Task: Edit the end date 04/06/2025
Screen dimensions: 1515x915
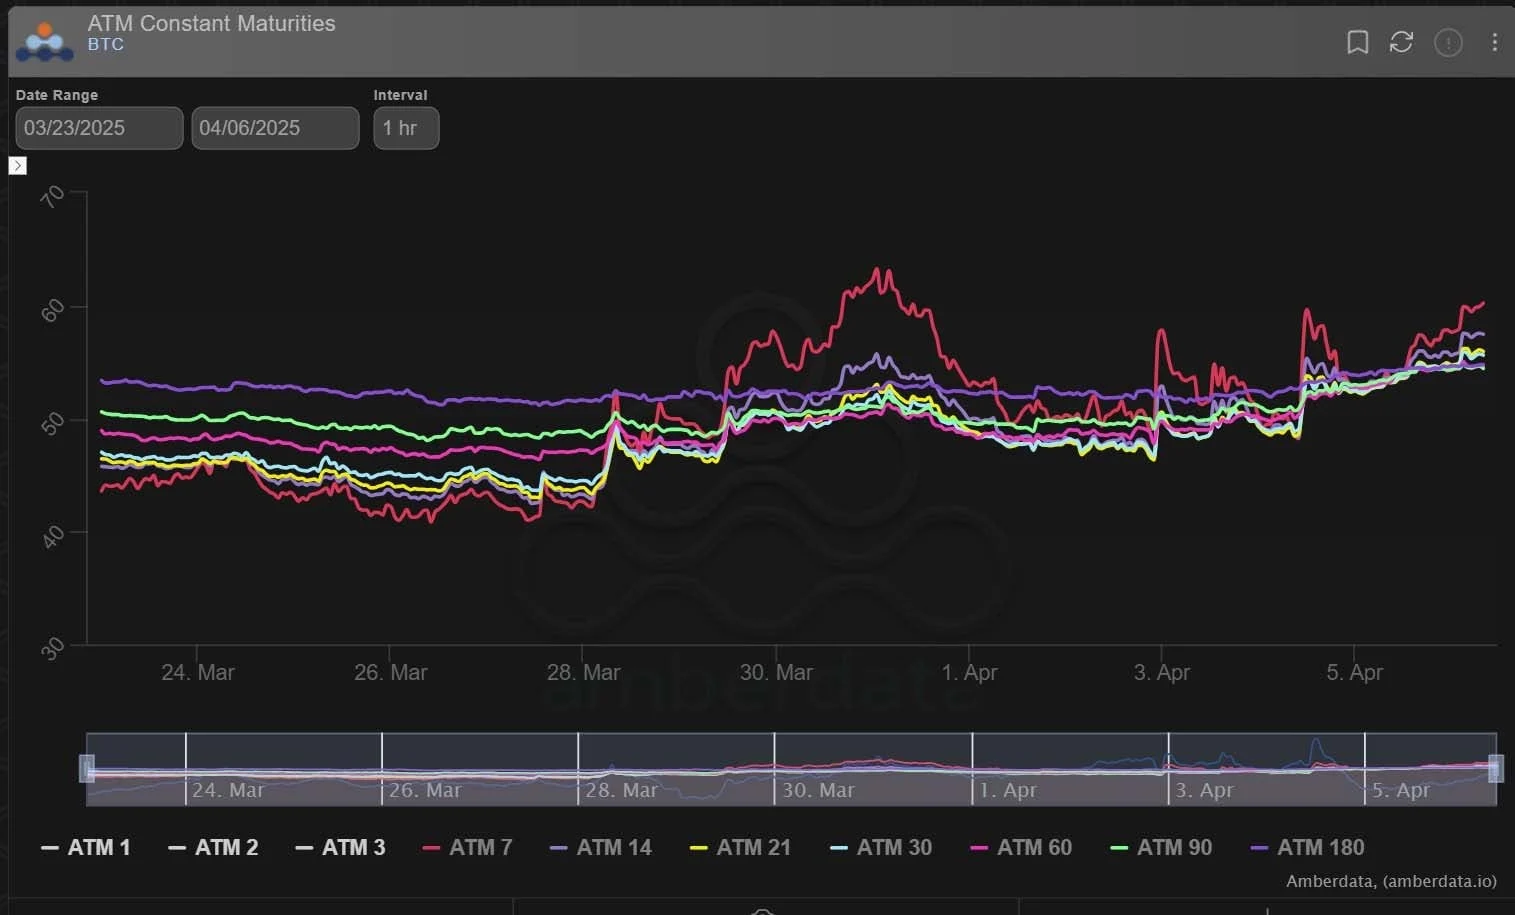Action: (x=275, y=128)
